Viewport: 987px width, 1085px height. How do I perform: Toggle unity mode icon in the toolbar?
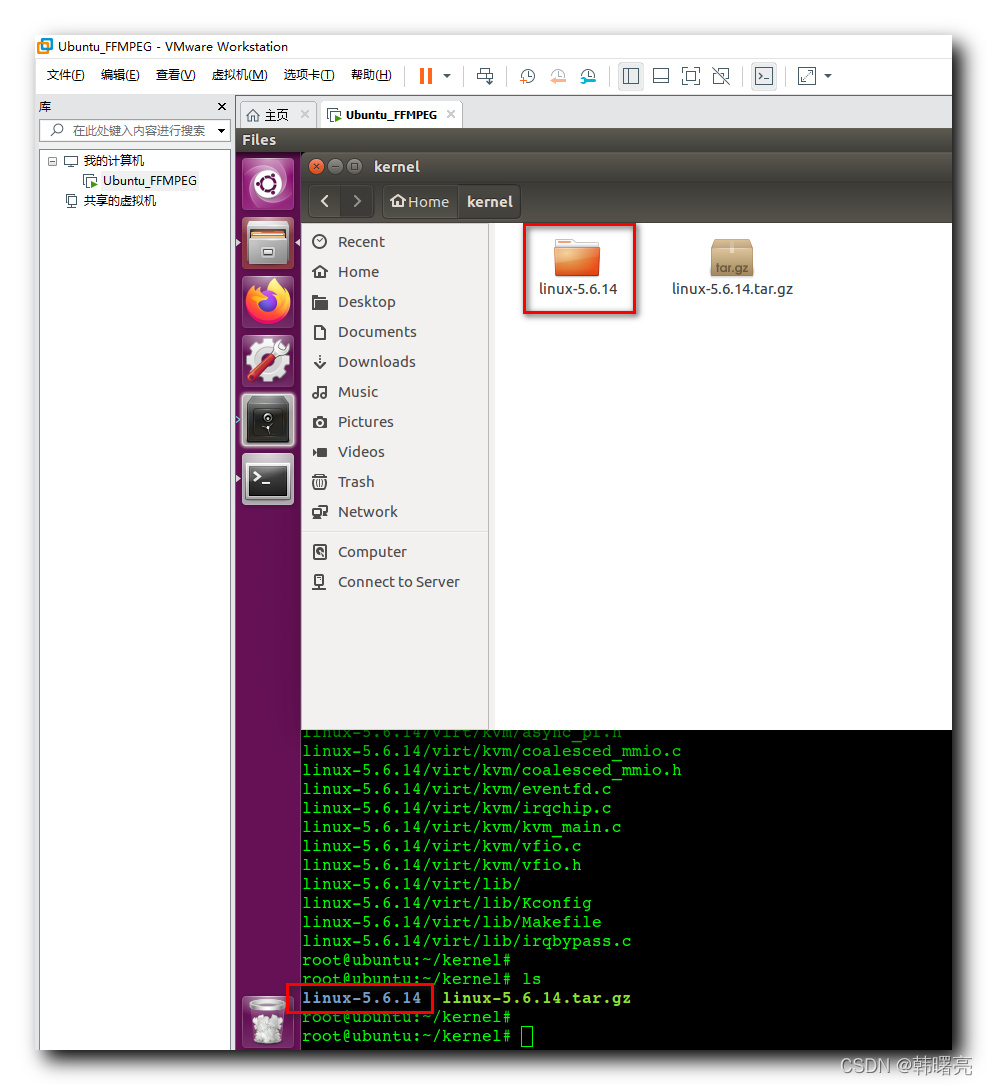pos(720,76)
